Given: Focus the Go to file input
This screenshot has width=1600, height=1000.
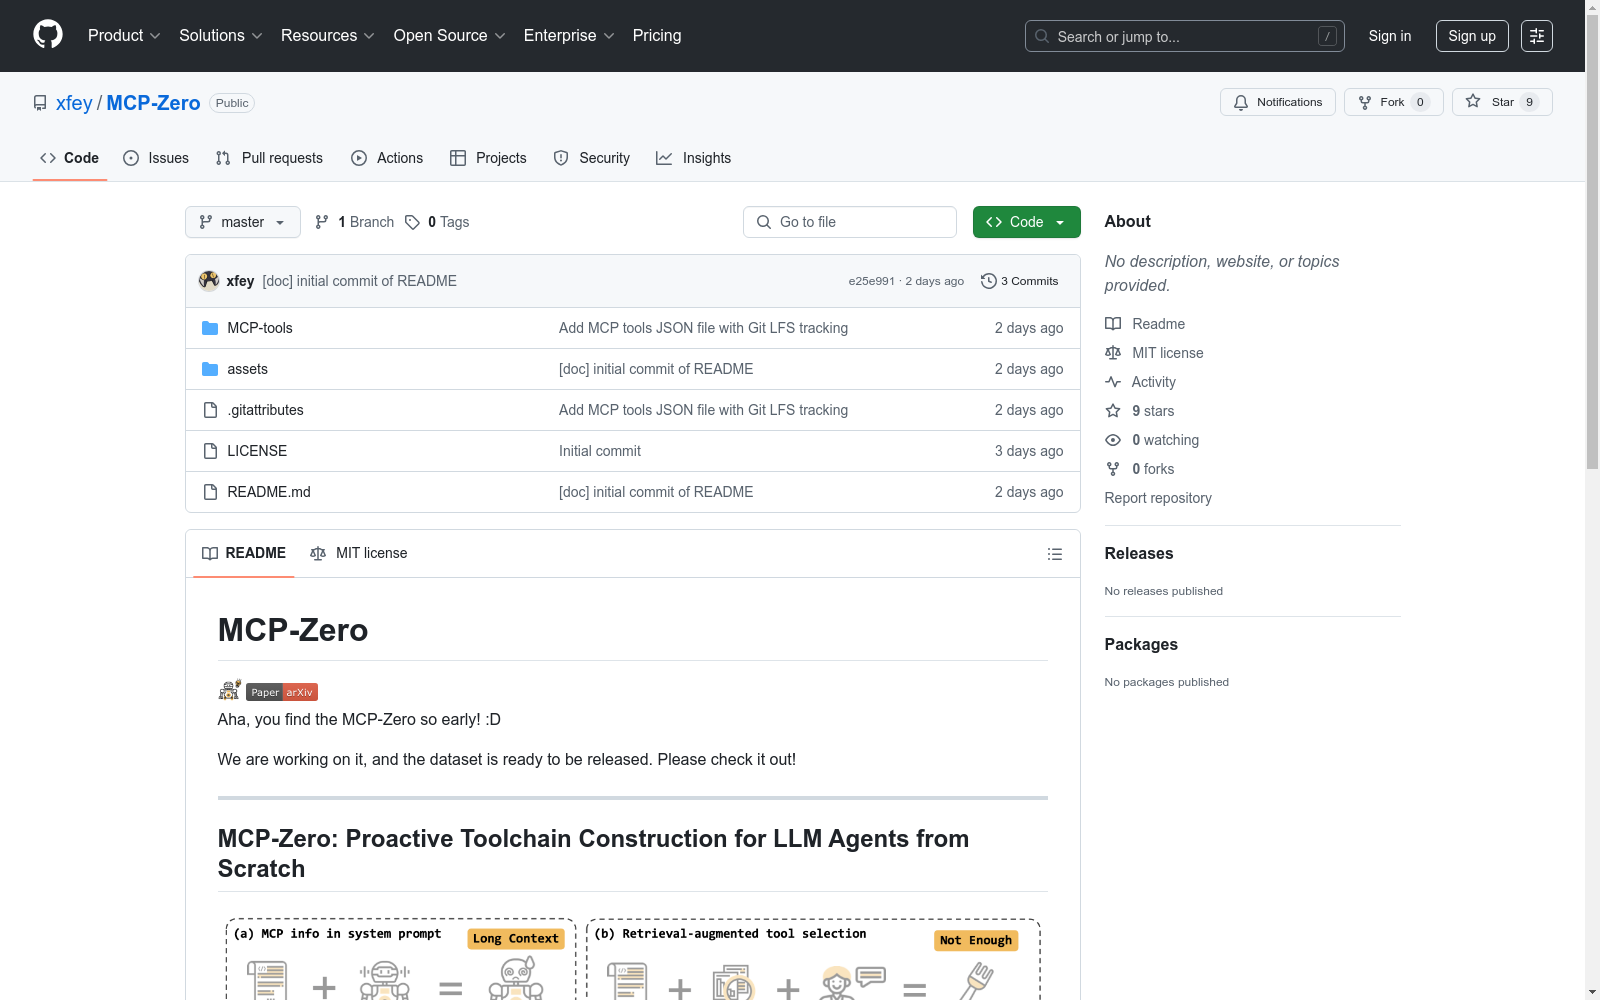Looking at the screenshot, I should point(850,222).
